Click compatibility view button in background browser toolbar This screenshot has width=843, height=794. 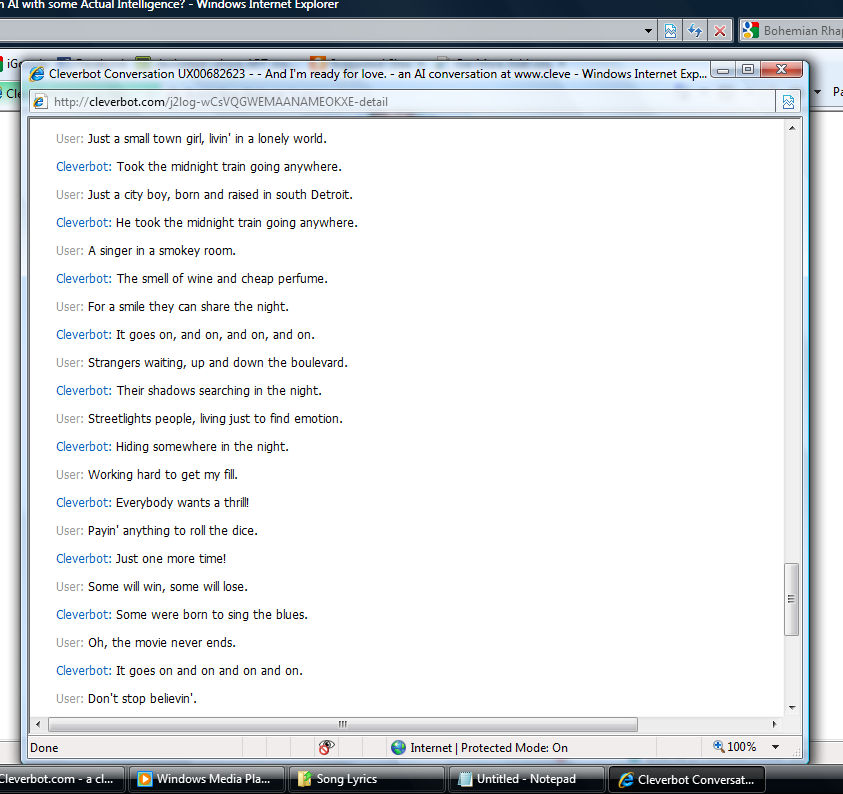pyautogui.click(x=670, y=31)
